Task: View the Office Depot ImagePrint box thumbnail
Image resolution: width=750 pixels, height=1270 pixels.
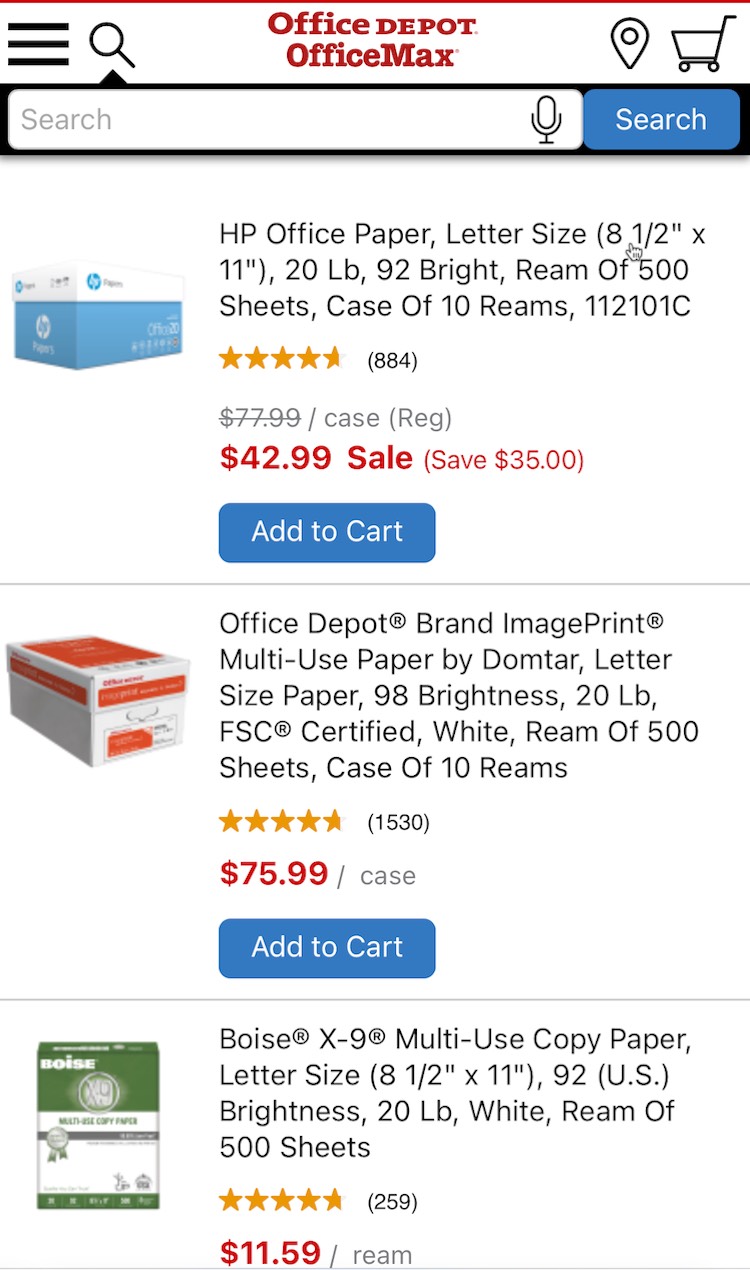Action: point(97,699)
